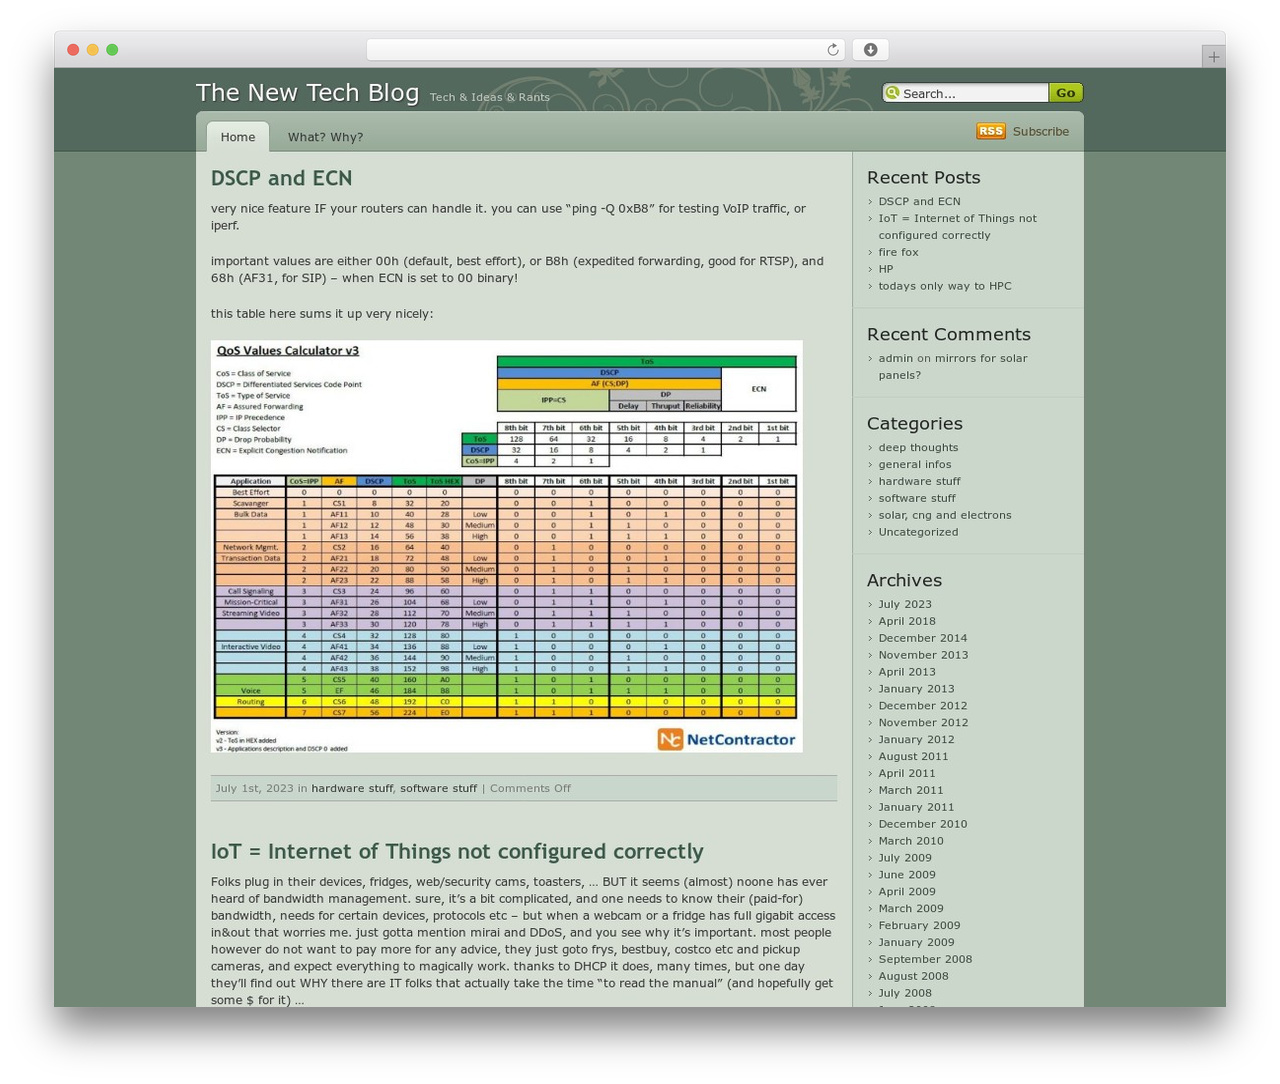Screen dimensions: 1280x1084
Task: Click the Subscribe link
Action: (1040, 131)
